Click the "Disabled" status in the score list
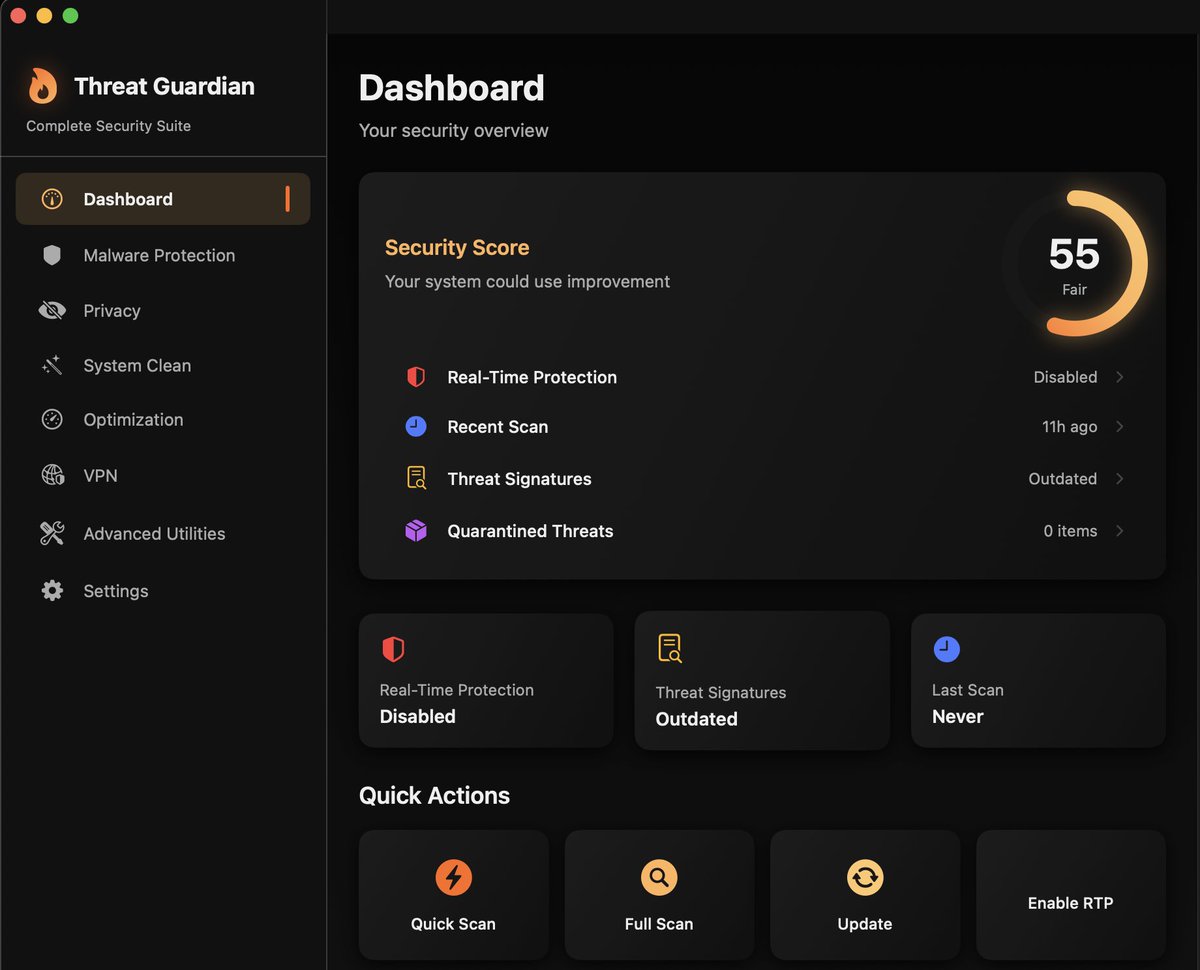This screenshot has width=1200, height=970. pyautogui.click(x=1065, y=377)
